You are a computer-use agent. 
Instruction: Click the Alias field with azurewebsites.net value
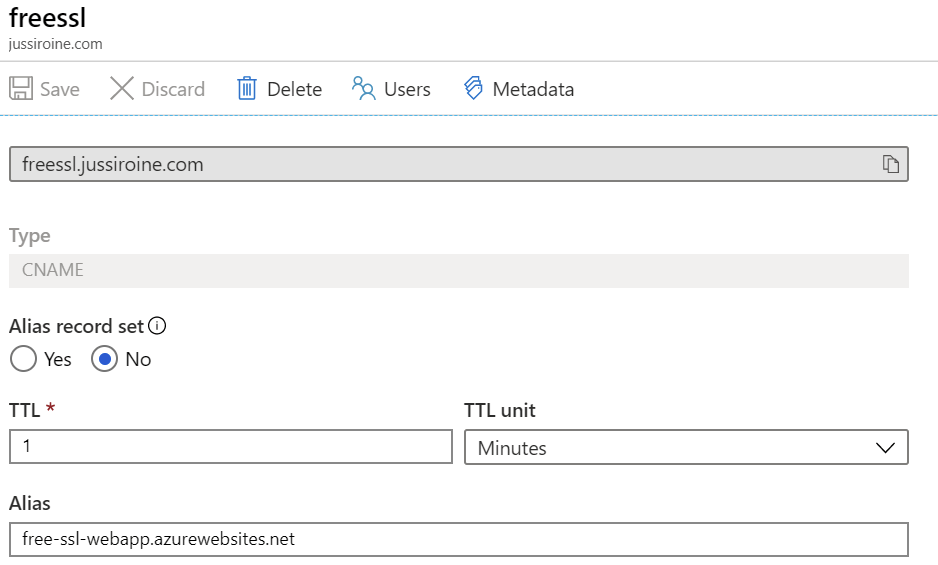click(459, 539)
